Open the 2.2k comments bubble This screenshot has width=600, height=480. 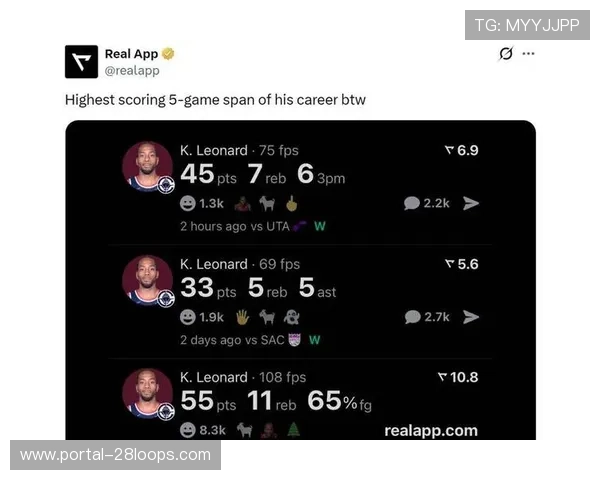pos(427,203)
